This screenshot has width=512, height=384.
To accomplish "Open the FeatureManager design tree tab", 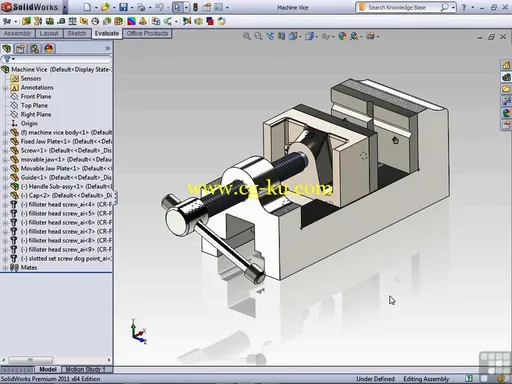I will point(7,49).
